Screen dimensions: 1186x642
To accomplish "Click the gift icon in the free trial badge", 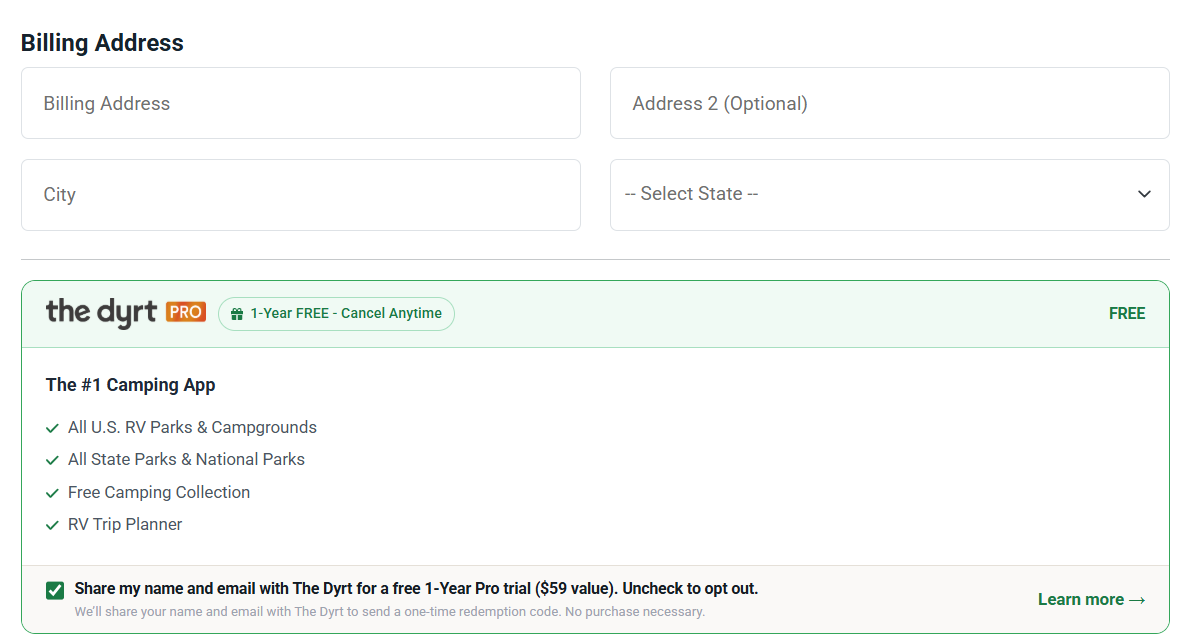I will tap(237, 314).
